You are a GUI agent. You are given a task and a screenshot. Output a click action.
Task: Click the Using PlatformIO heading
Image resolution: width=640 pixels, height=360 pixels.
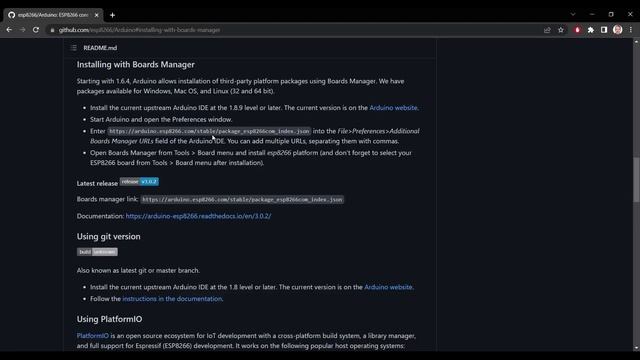click(x=109, y=319)
